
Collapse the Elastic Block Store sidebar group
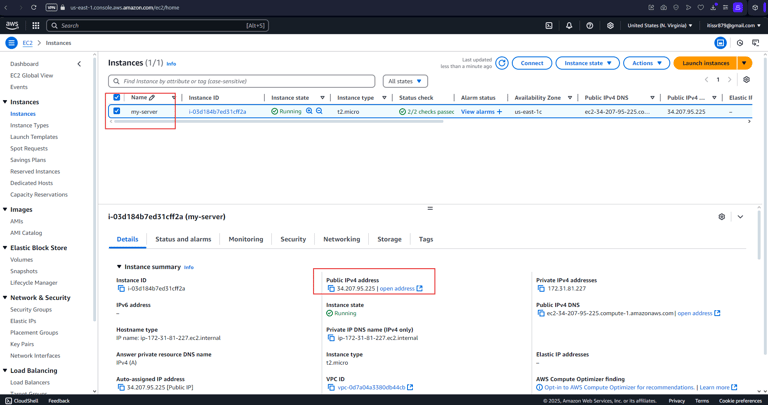5,248
